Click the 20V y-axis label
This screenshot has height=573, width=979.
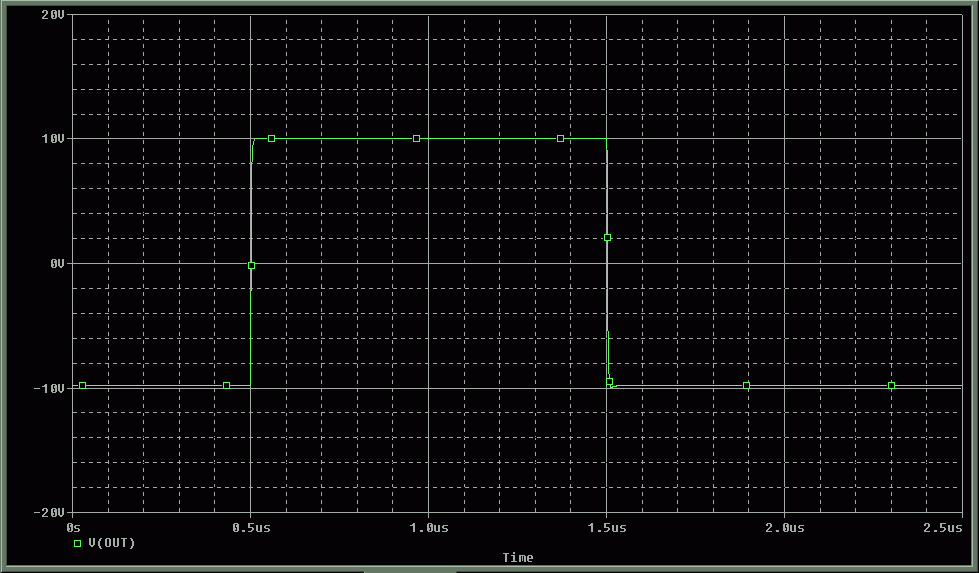point(53,15)
